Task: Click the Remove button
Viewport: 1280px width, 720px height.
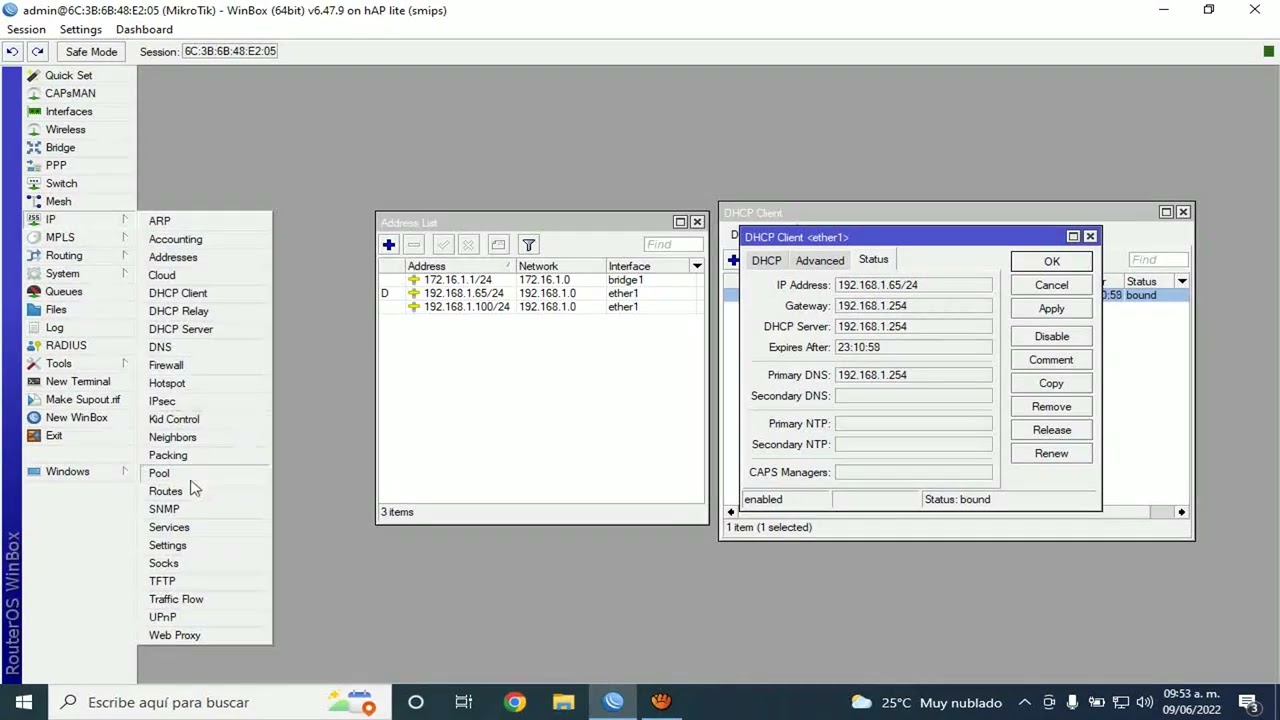Action: [x=1052, y=407]
